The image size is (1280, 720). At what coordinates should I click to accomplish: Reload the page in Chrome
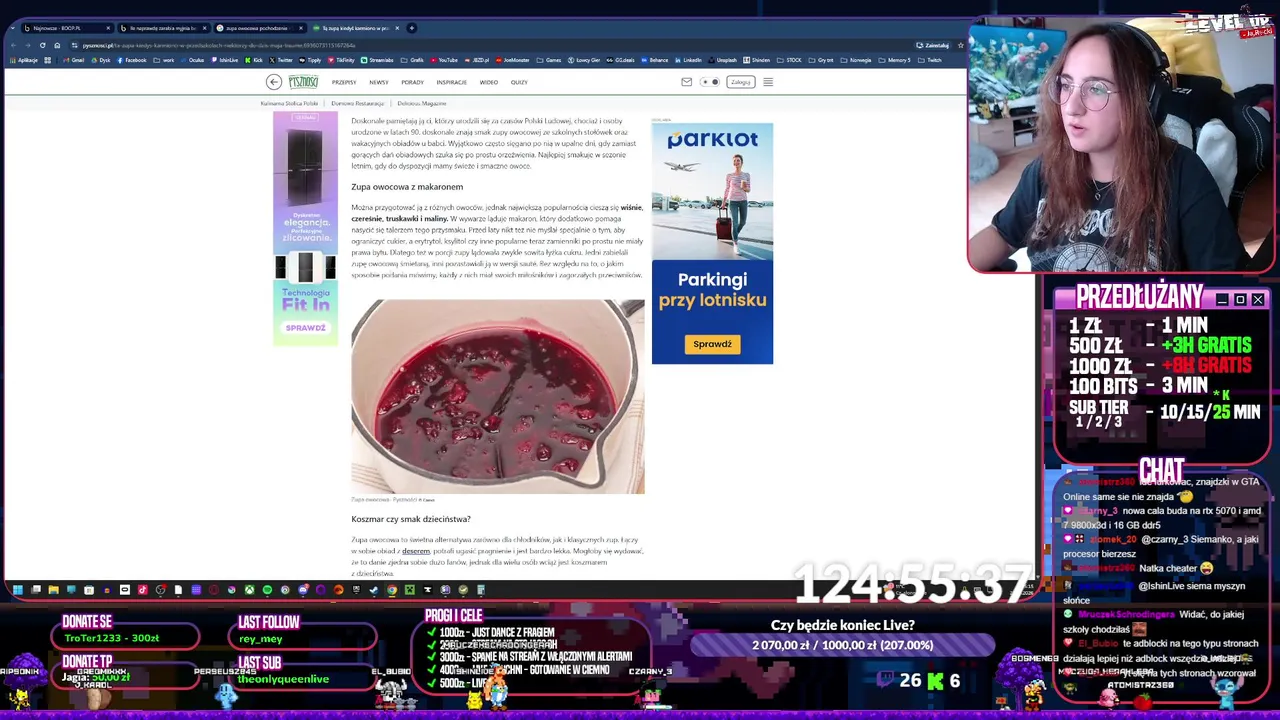click(43, 45)
